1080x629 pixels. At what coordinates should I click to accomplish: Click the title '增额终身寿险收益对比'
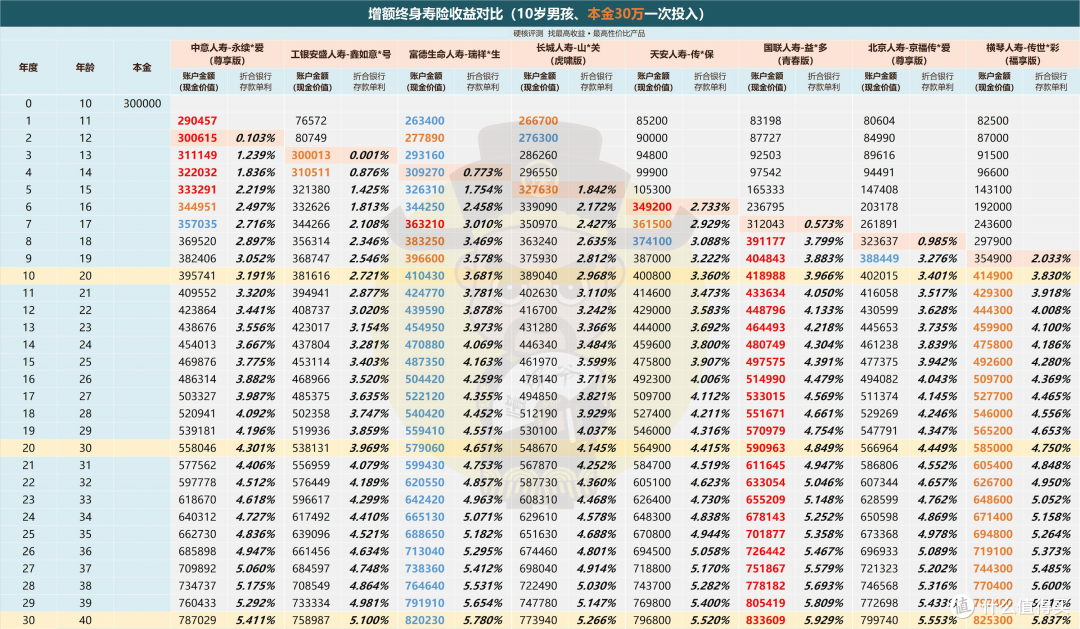point(434,14)
